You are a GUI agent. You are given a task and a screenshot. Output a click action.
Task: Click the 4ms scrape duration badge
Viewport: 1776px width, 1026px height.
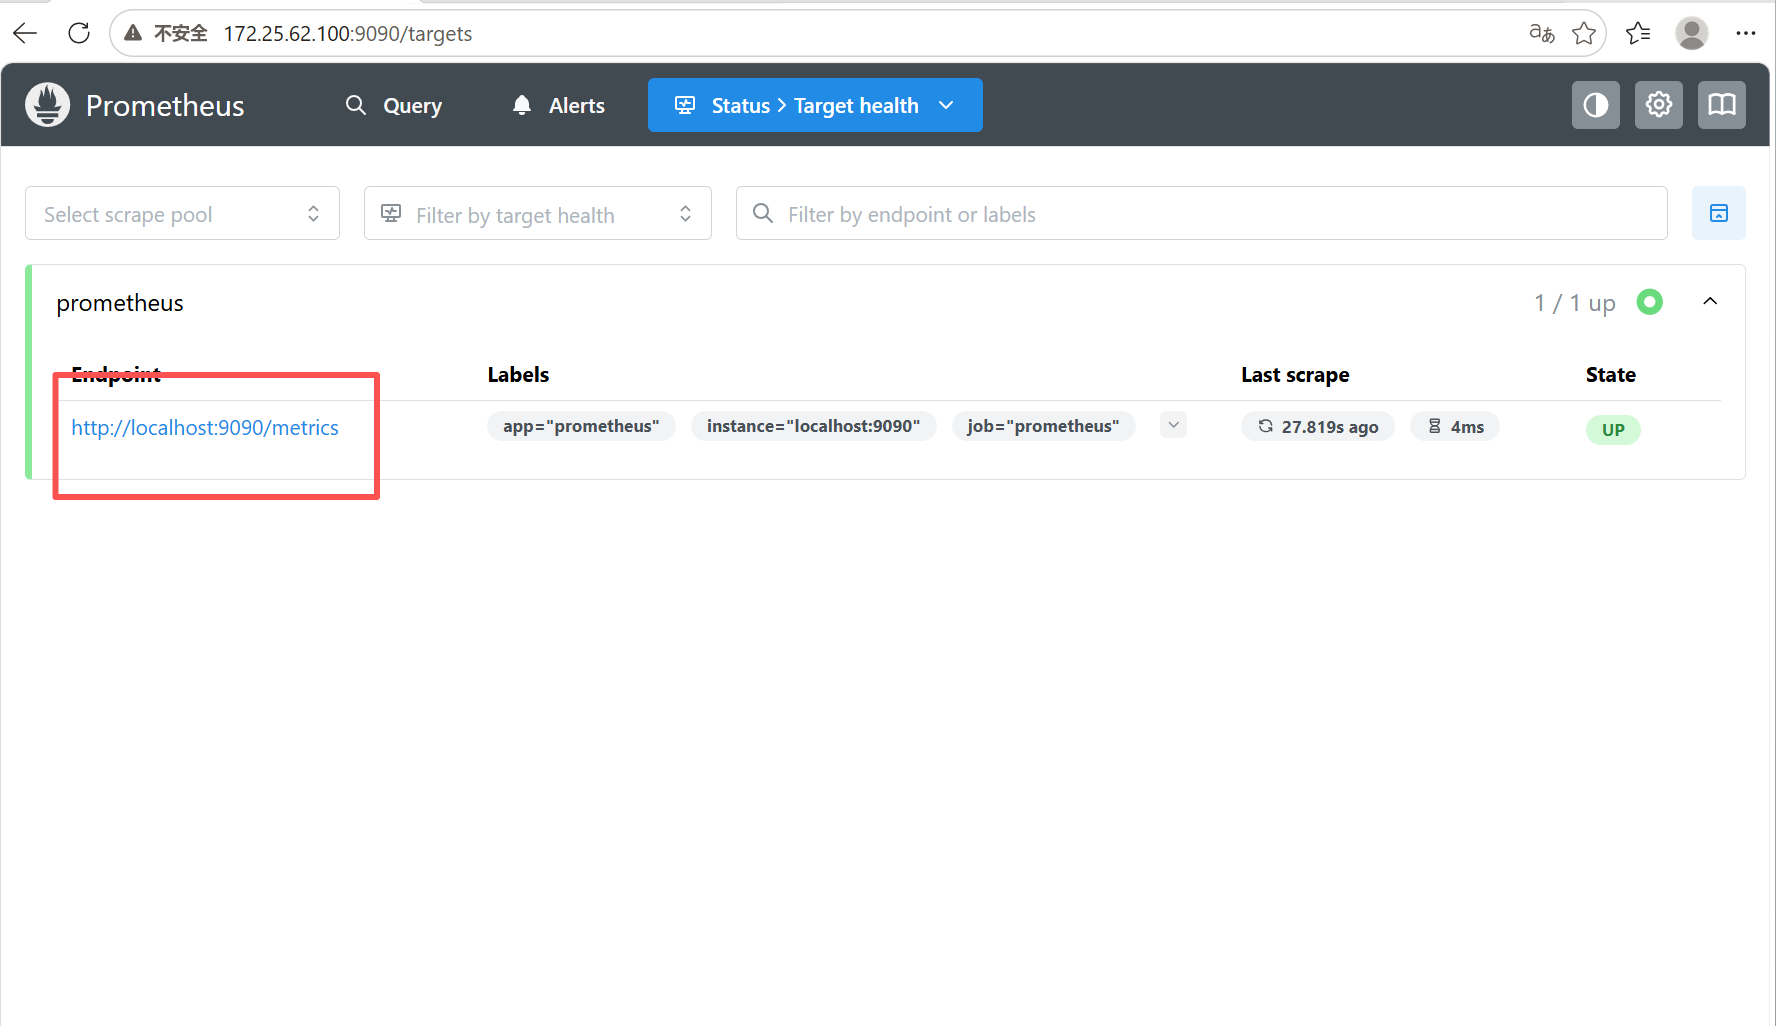coord(1455,427)
